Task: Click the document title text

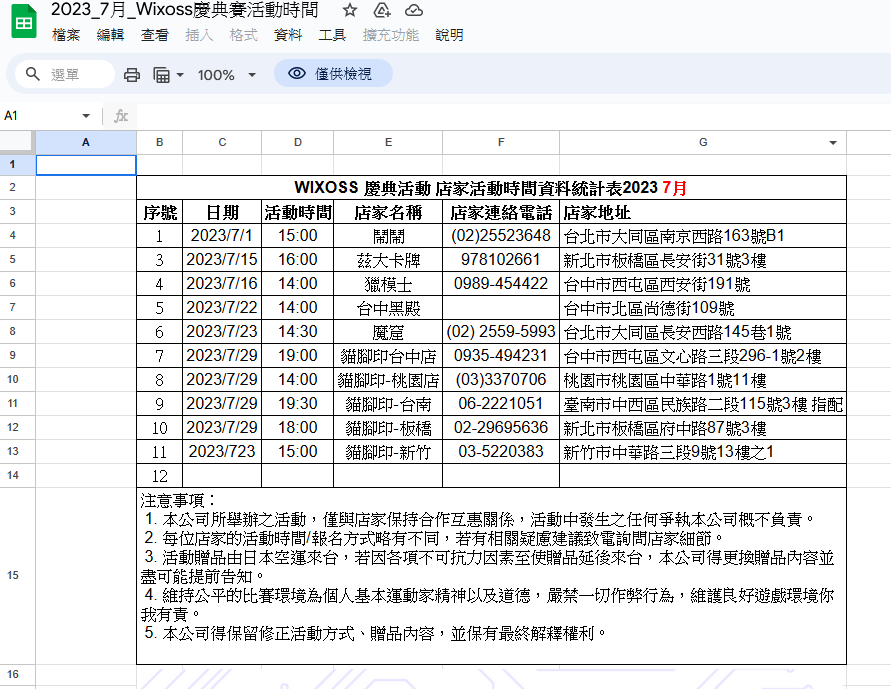Action: click(185, 10)
